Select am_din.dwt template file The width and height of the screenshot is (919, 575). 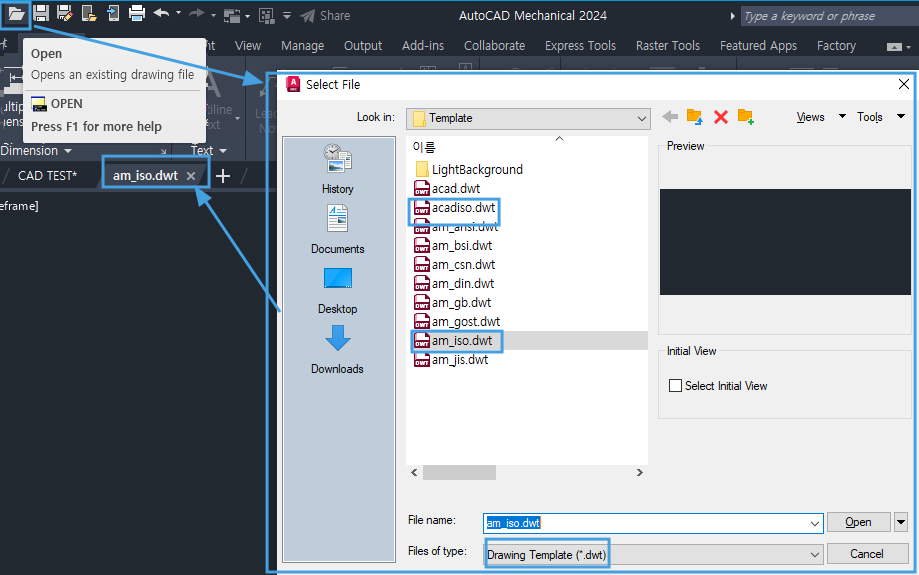[x=454, y=284]
